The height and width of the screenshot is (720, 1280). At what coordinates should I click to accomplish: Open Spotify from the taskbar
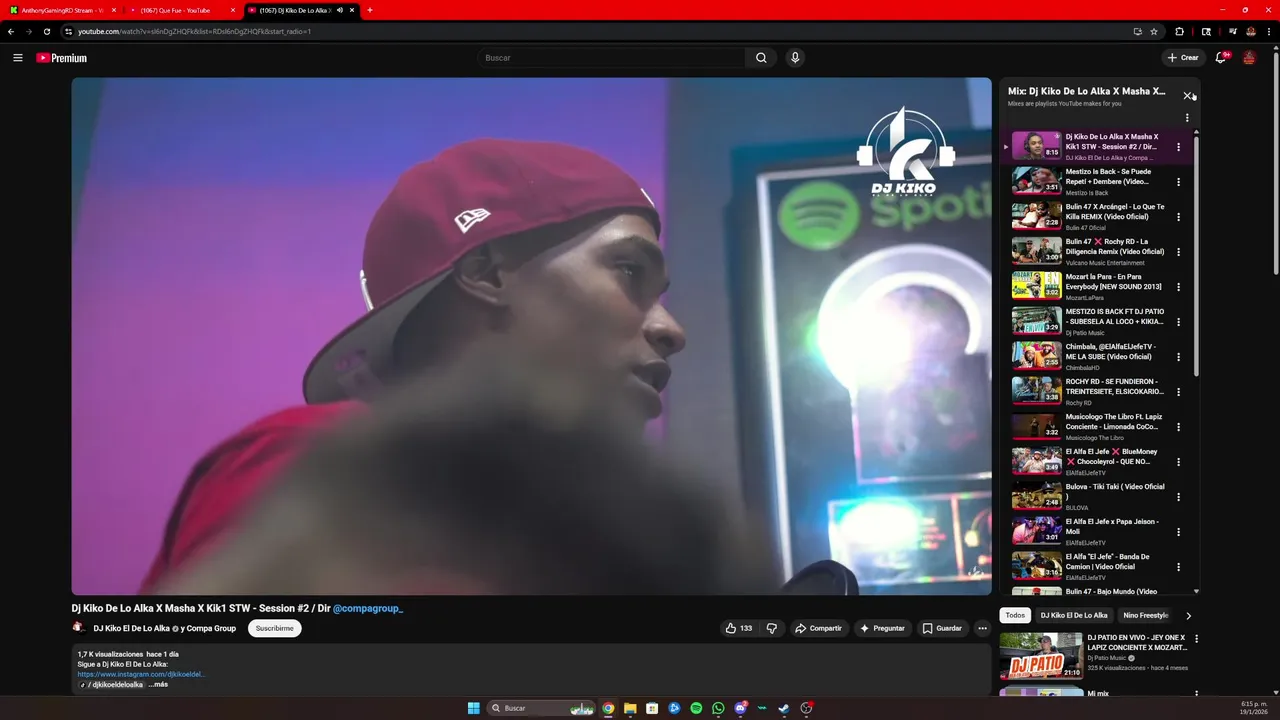696,708
